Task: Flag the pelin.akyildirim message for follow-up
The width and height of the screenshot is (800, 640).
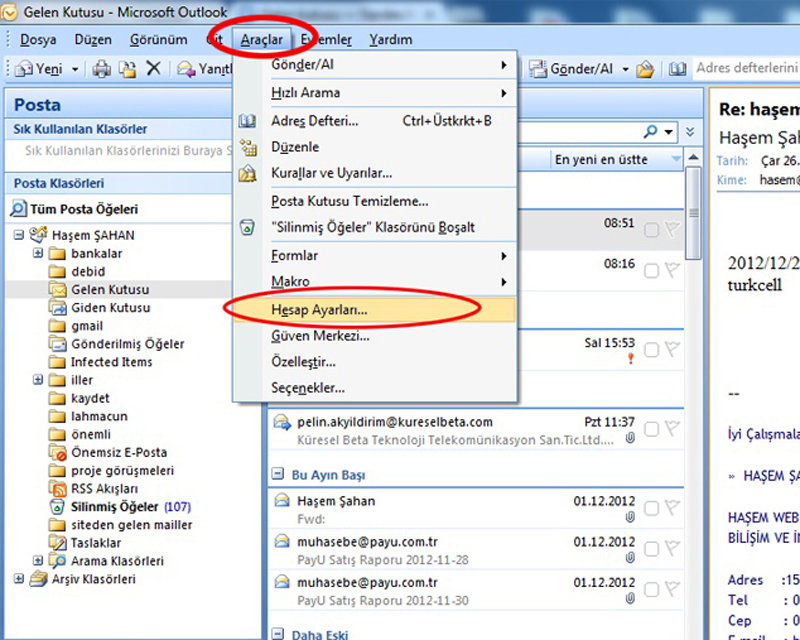Action: click(672, 429)
